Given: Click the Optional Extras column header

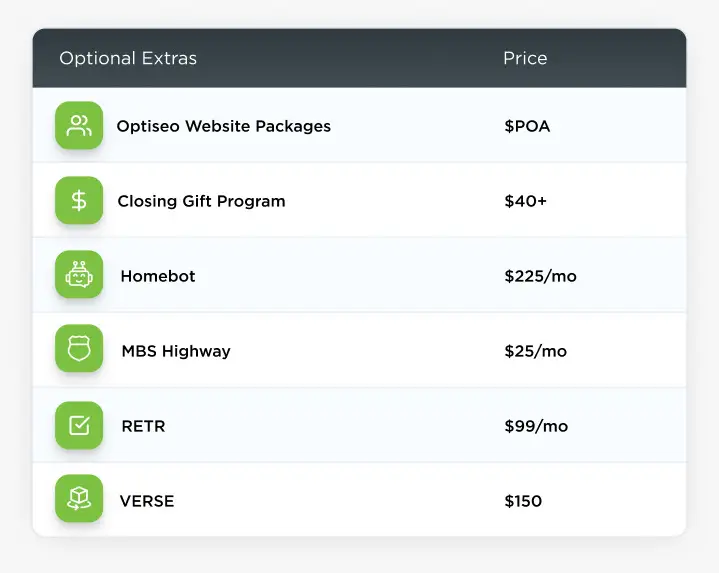Looking at the screenshot, I should point(128,58).
